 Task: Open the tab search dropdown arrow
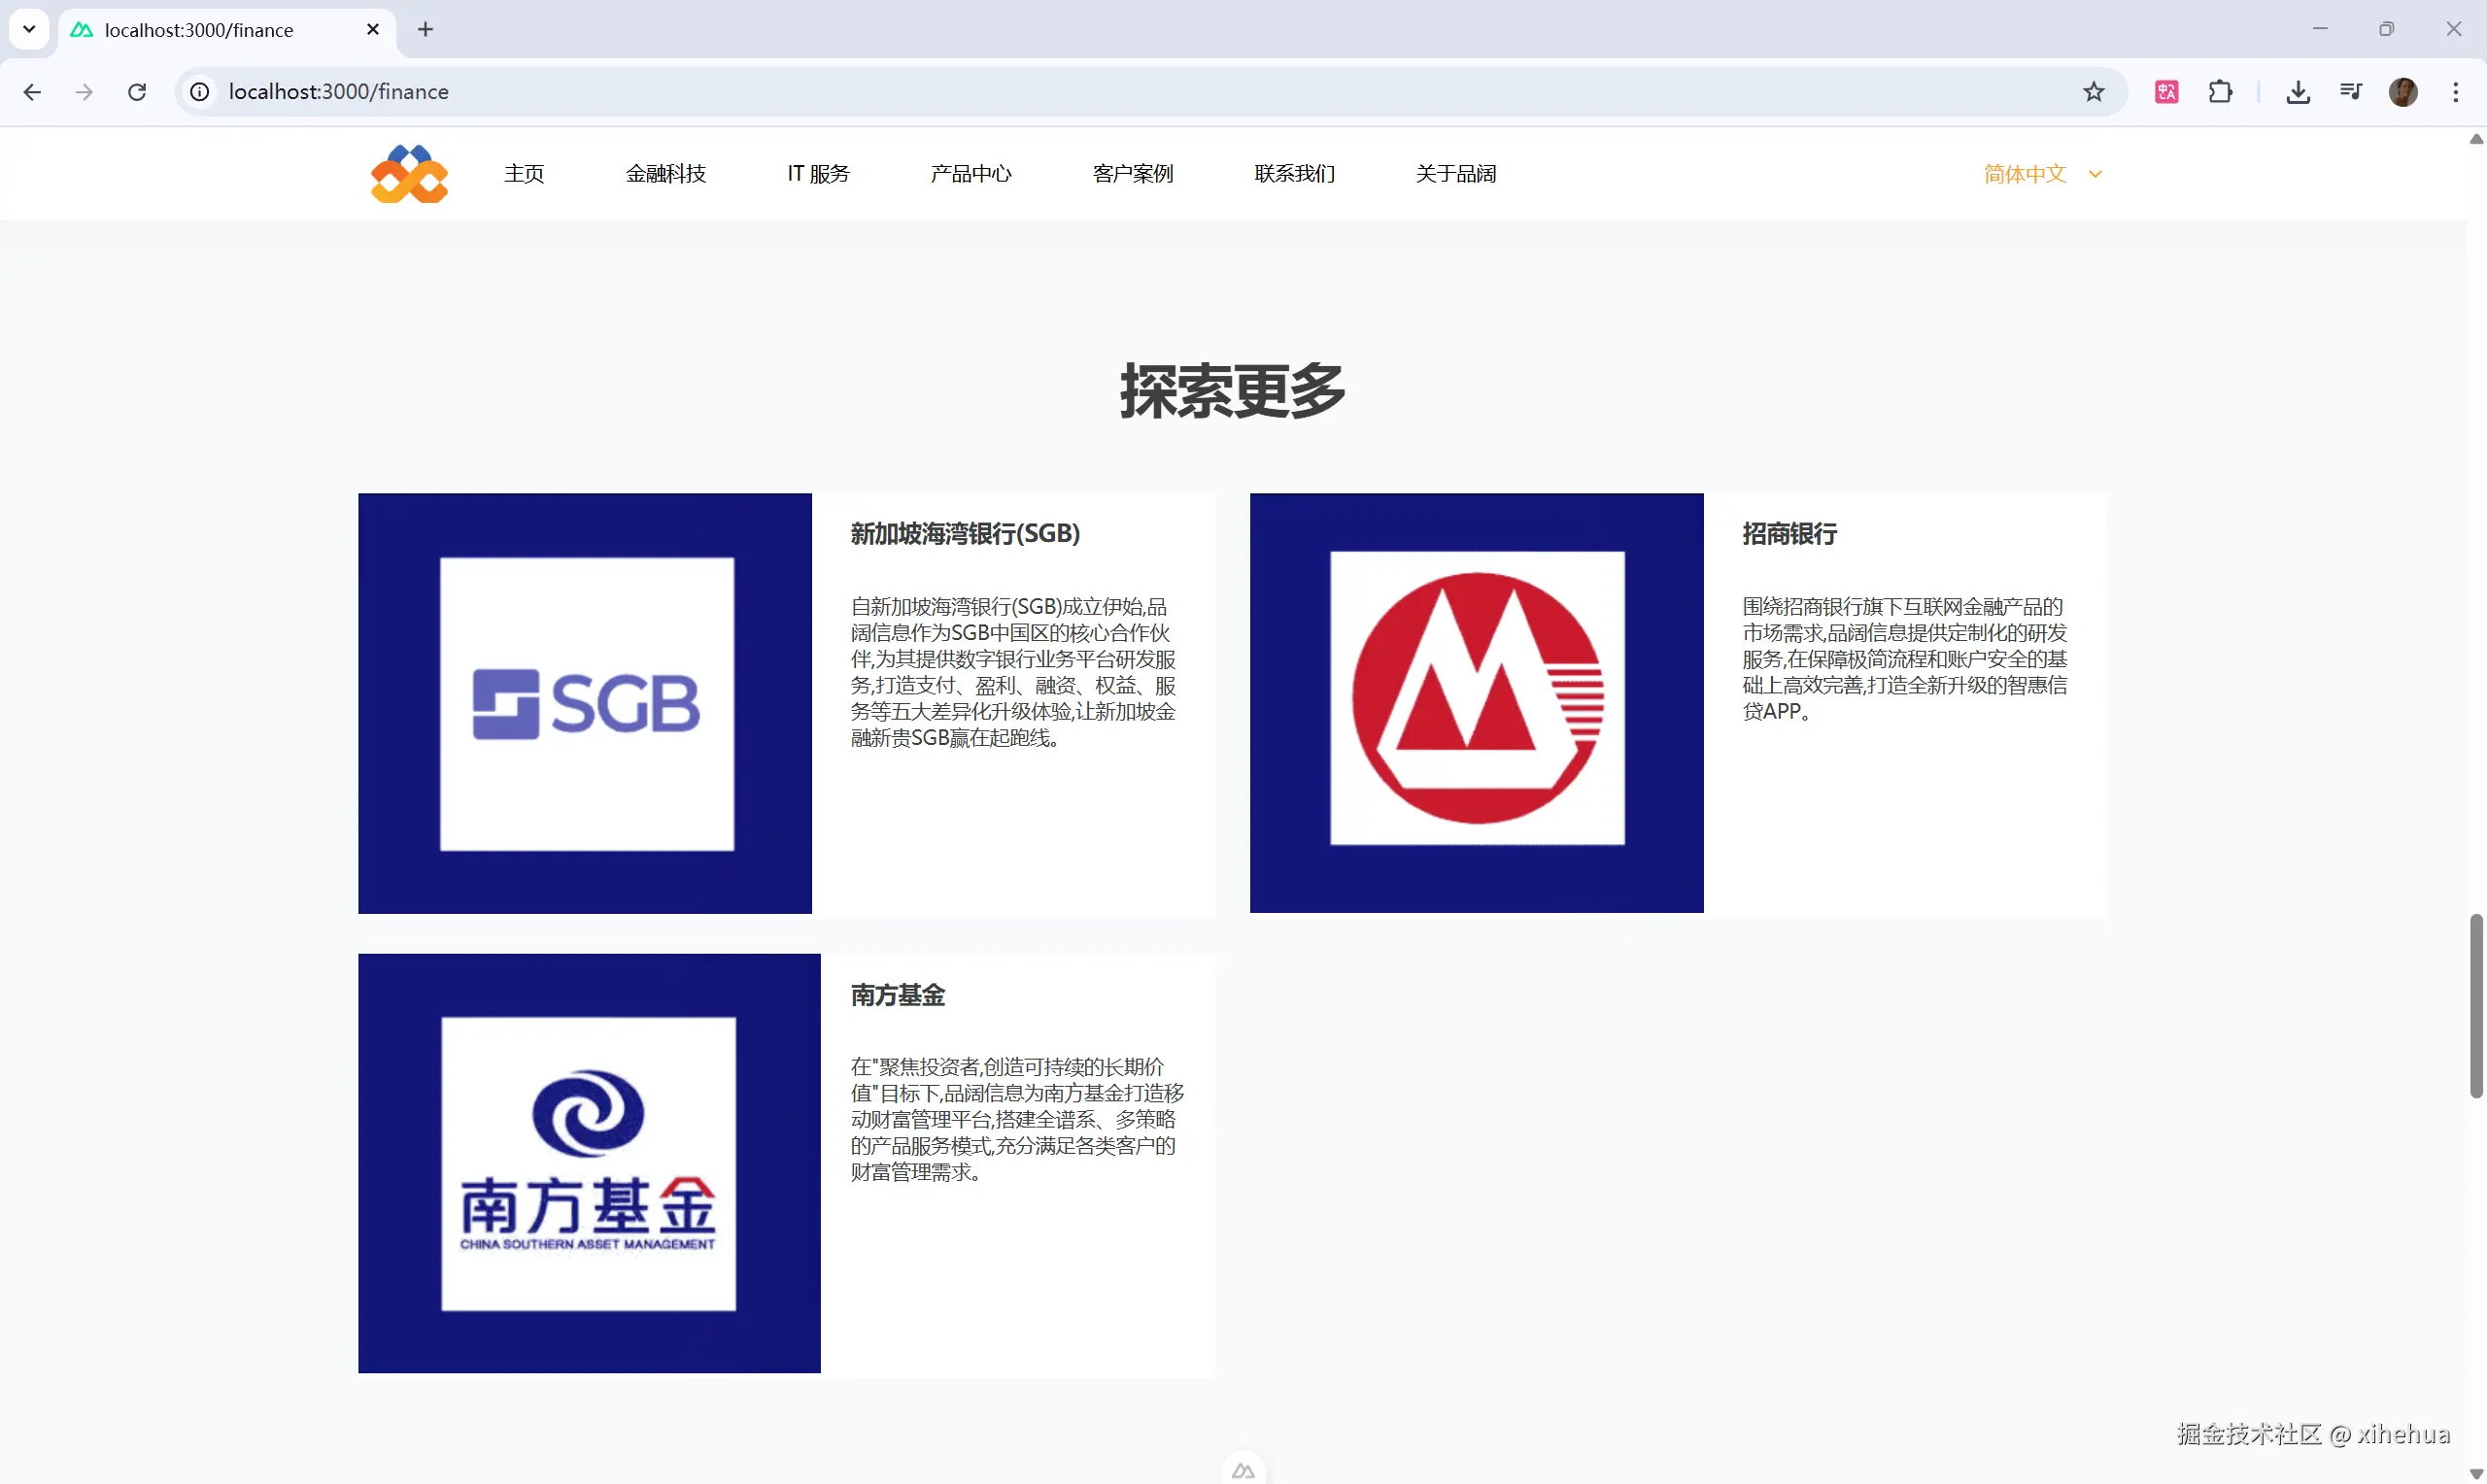coord(29,29)
